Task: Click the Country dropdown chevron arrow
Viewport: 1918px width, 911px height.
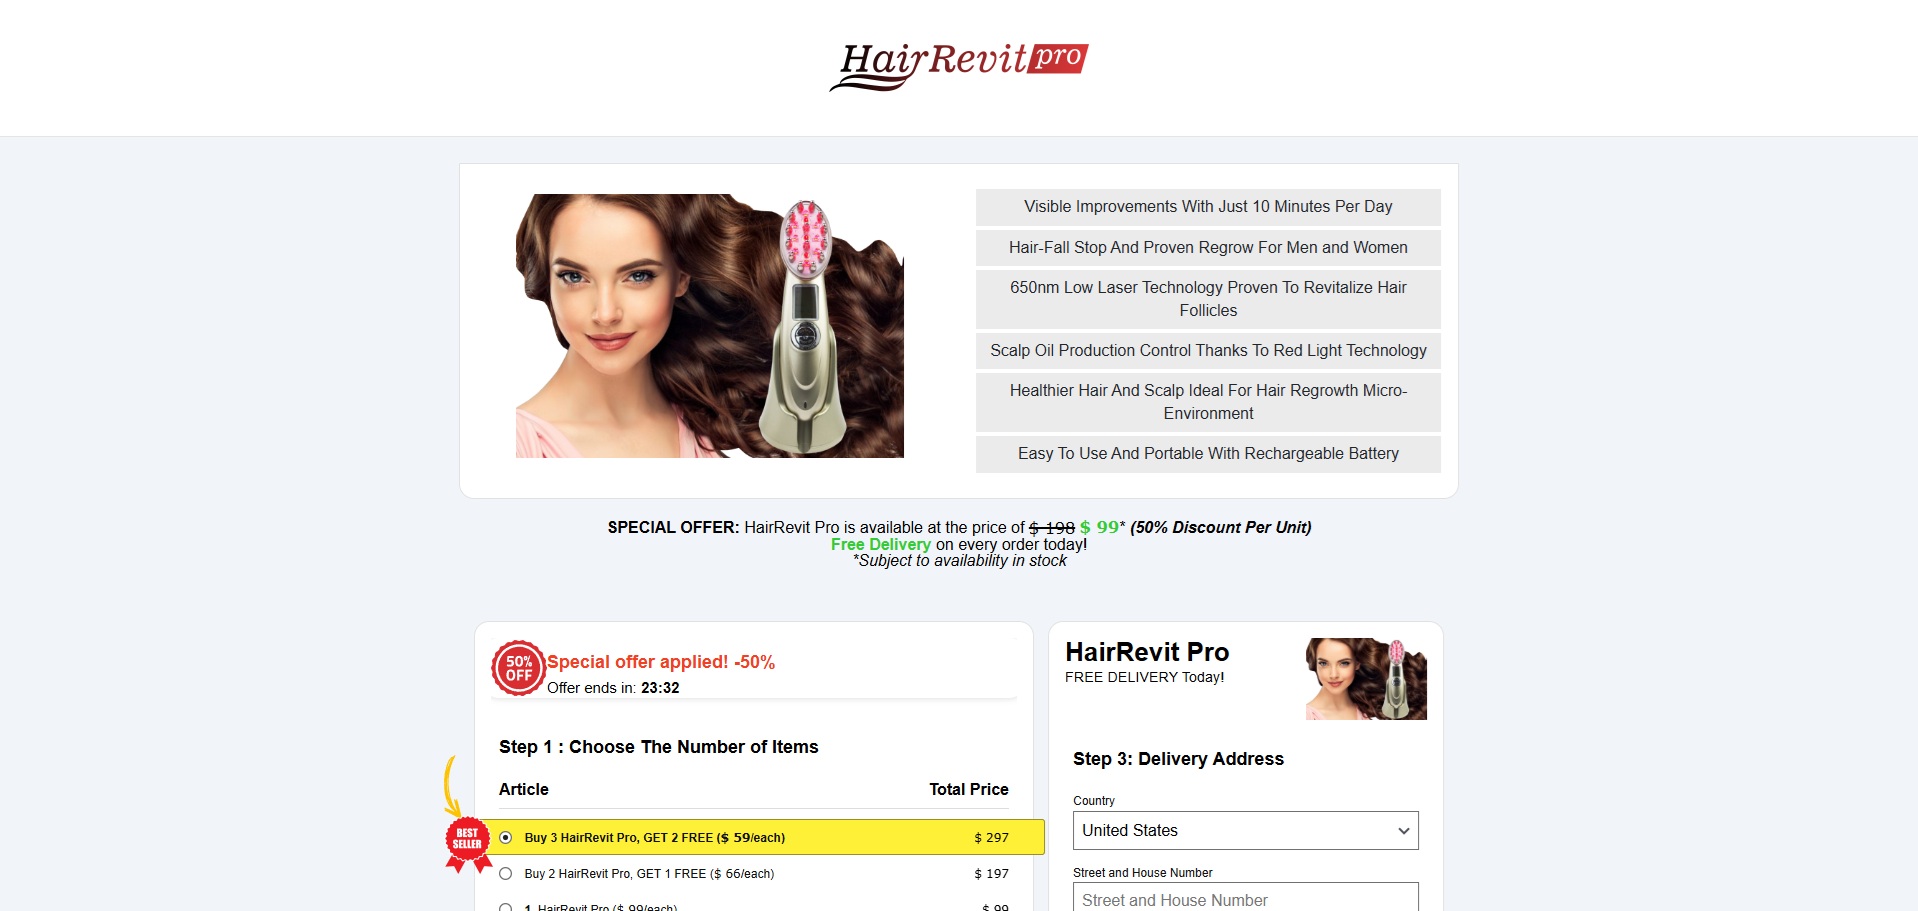Action: point(1403,831)
